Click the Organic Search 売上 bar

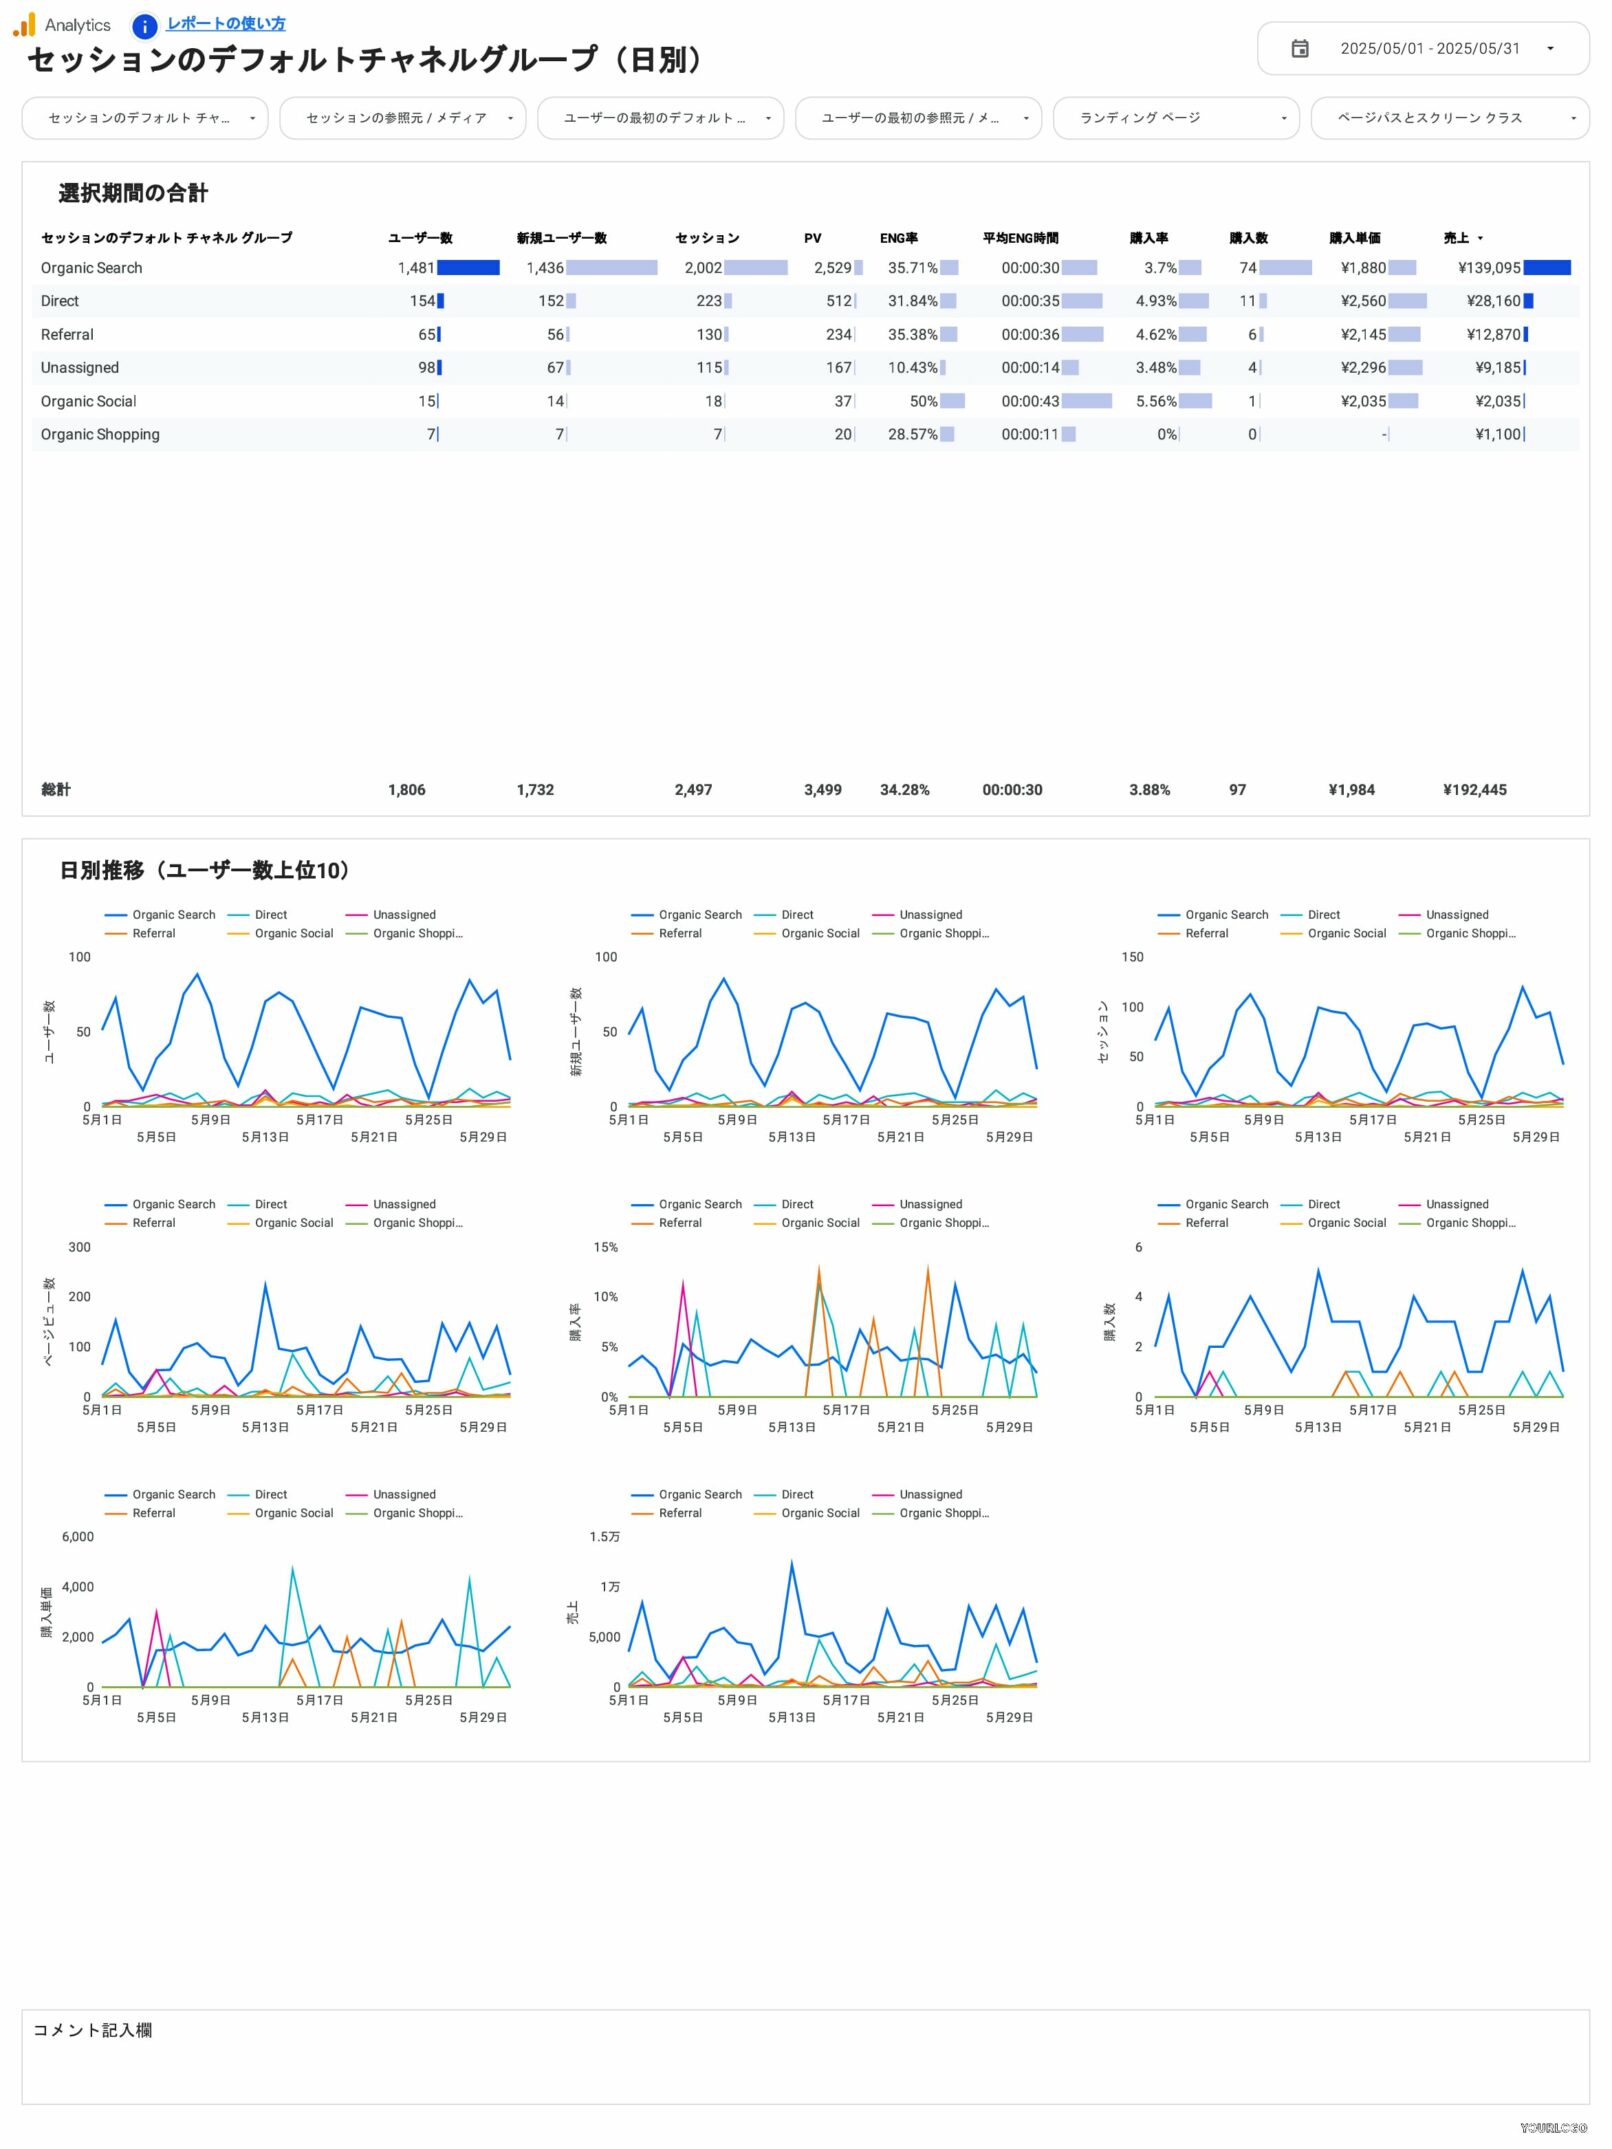pos(1546,268)
